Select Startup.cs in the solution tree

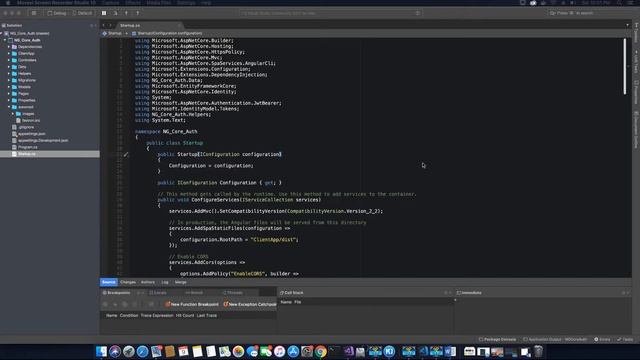[x=50, y=154]
